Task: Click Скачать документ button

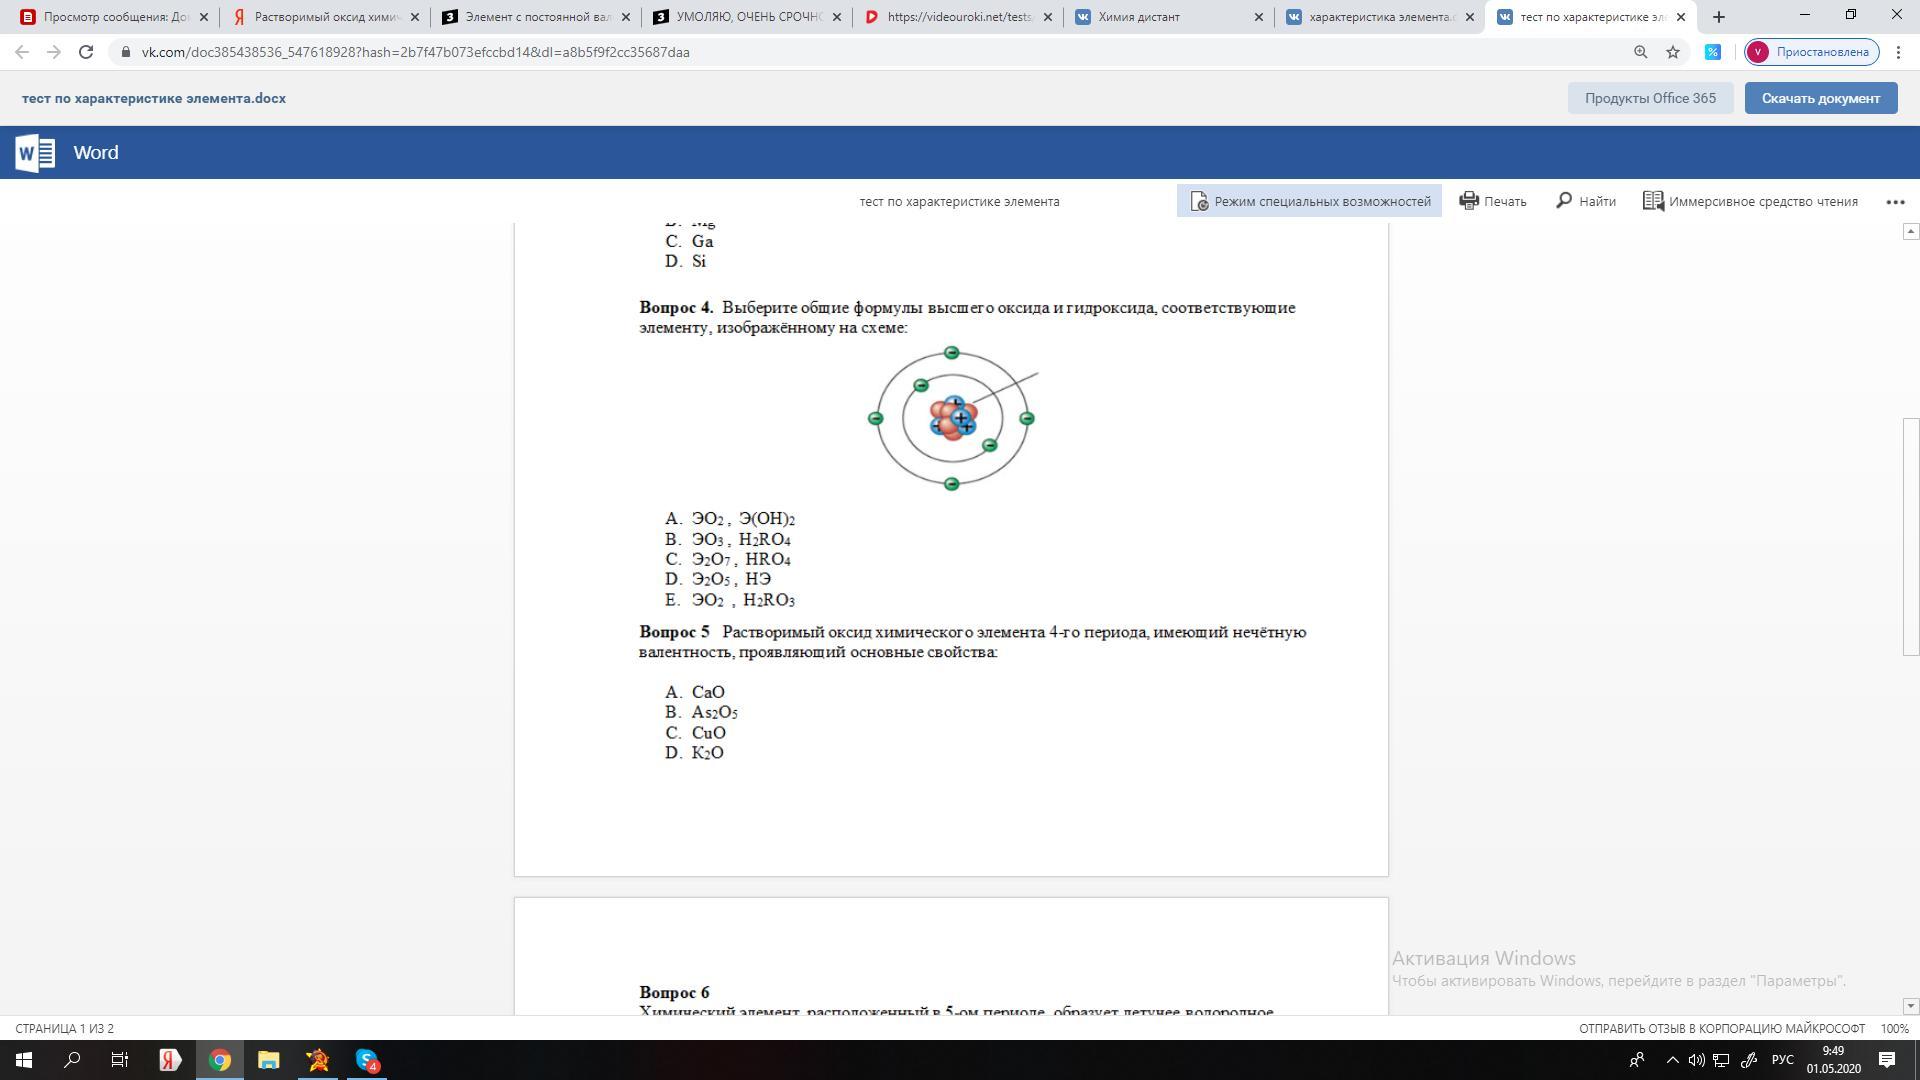Action: point(1820,98)
